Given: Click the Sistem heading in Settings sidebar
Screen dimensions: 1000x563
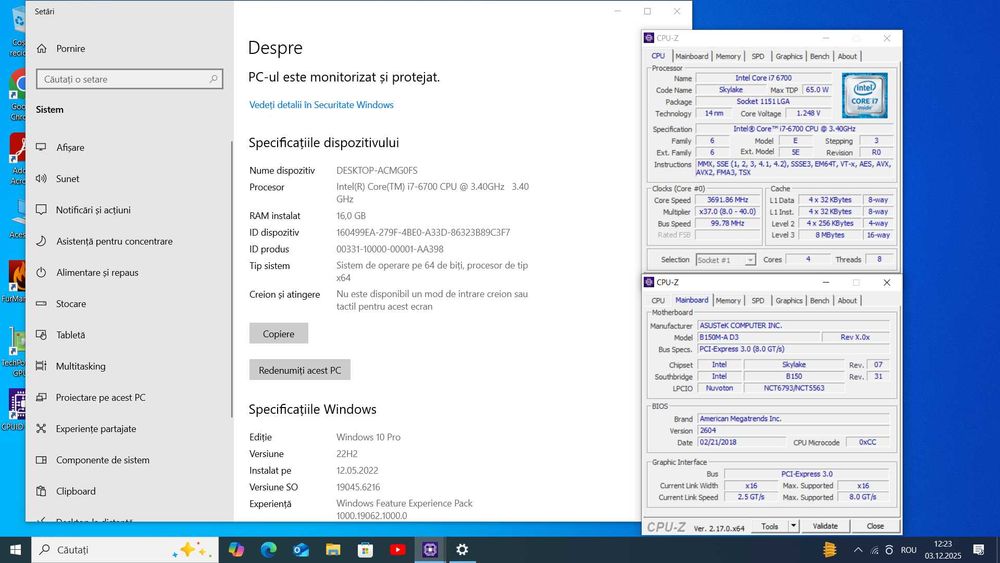Looking at the screenshot, I should coord(50,110).
